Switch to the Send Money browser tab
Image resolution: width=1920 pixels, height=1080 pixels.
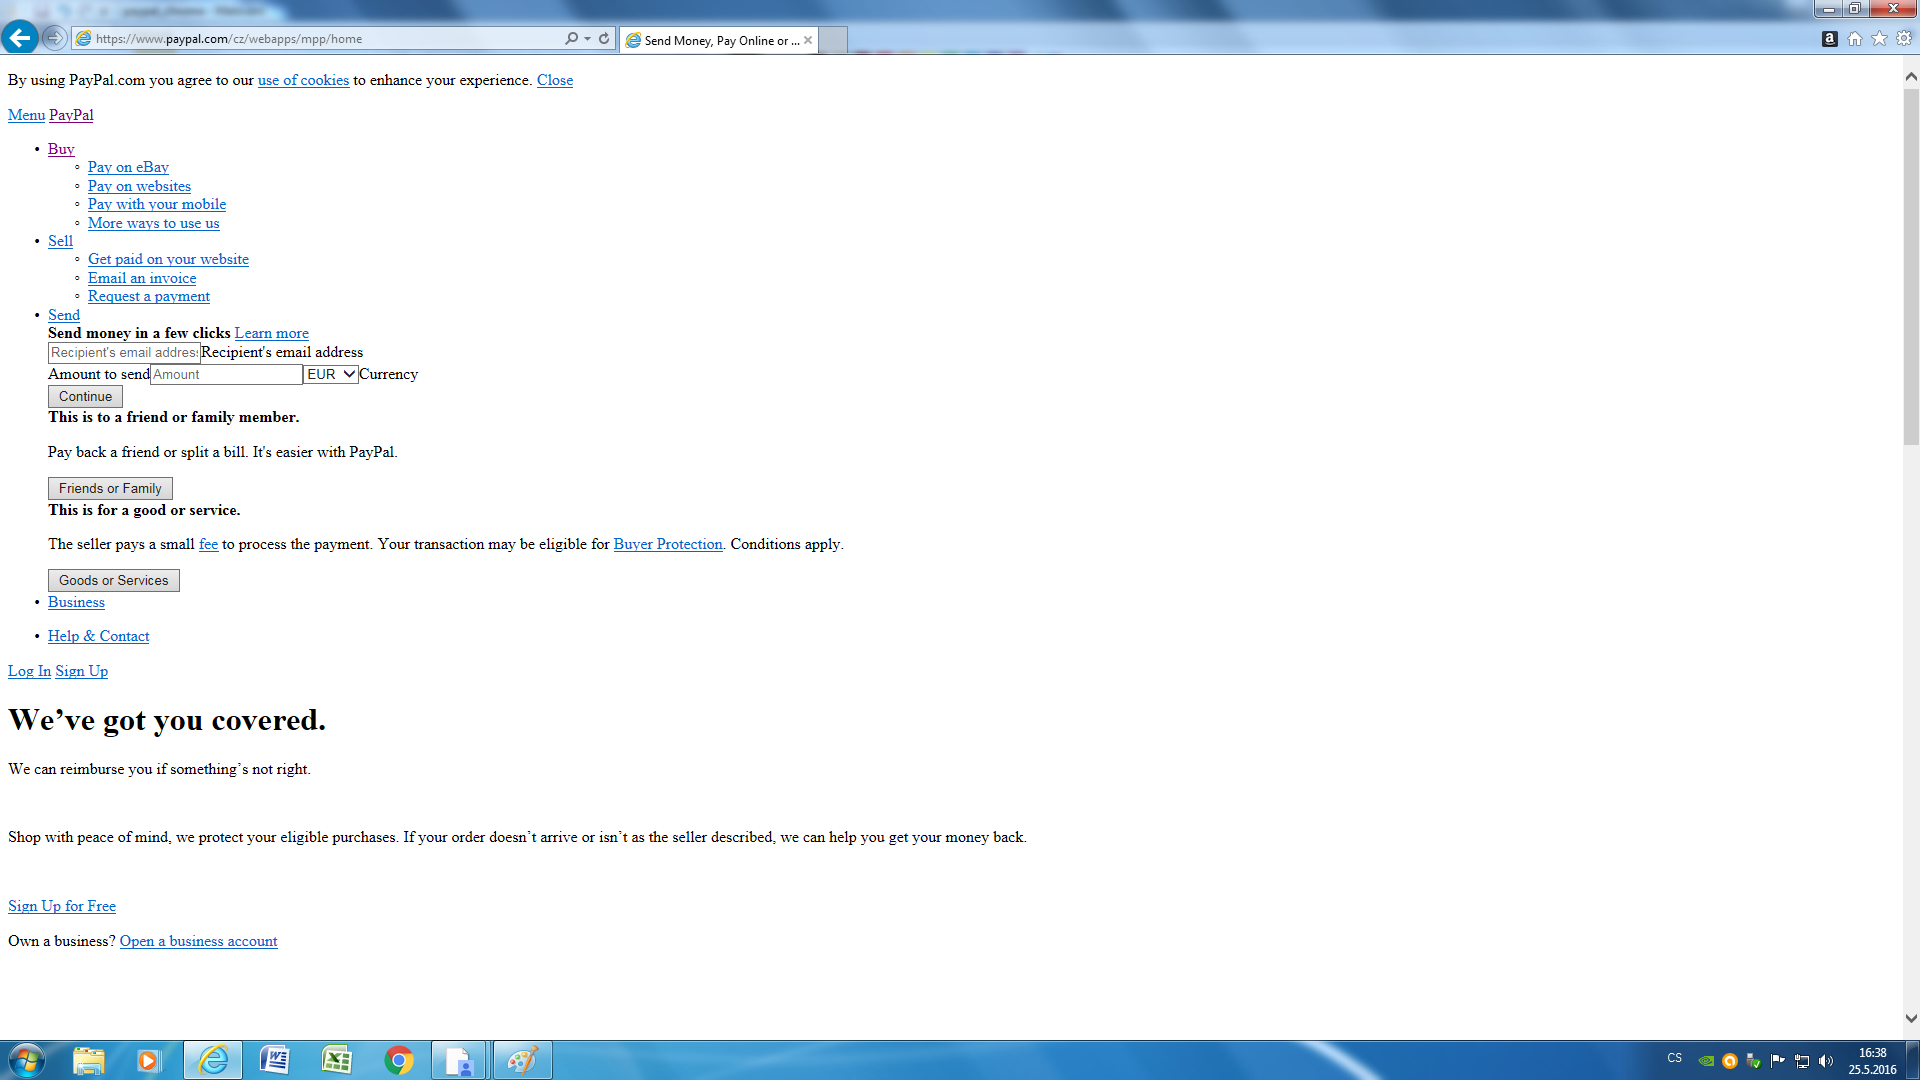pyautogui.click(x=718, y=40)
